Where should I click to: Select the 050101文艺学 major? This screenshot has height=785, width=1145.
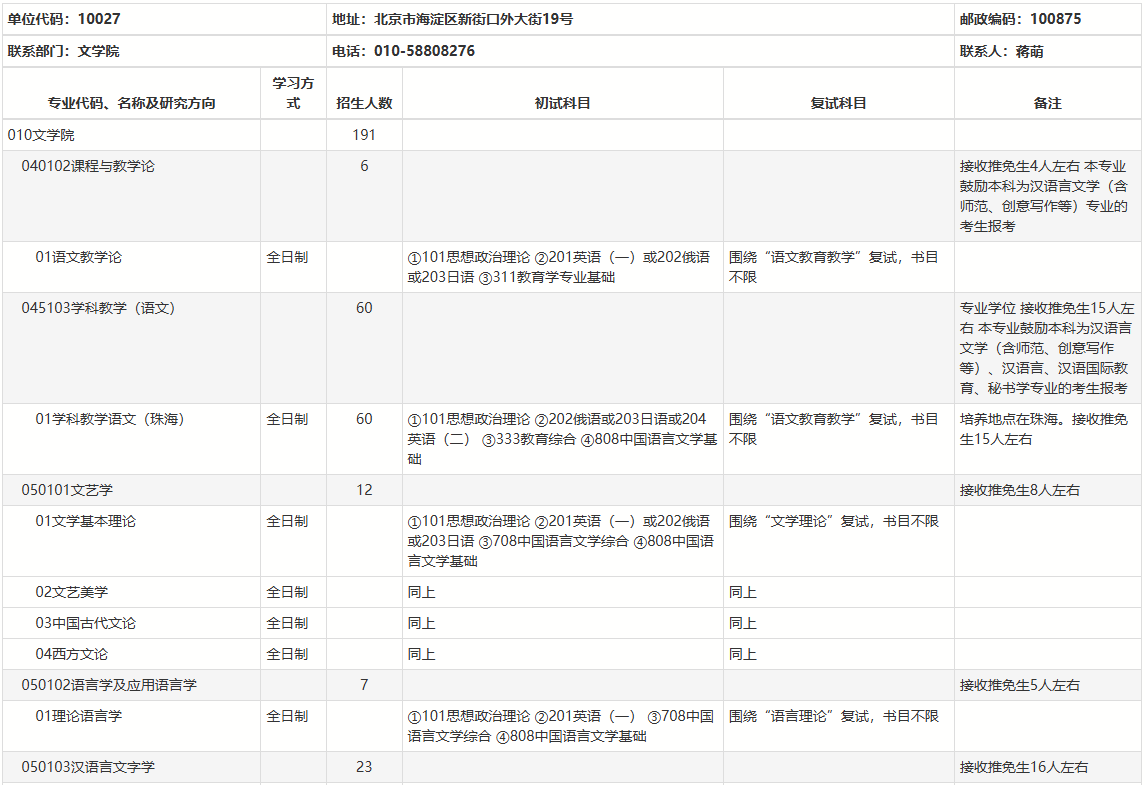[67, 490]
